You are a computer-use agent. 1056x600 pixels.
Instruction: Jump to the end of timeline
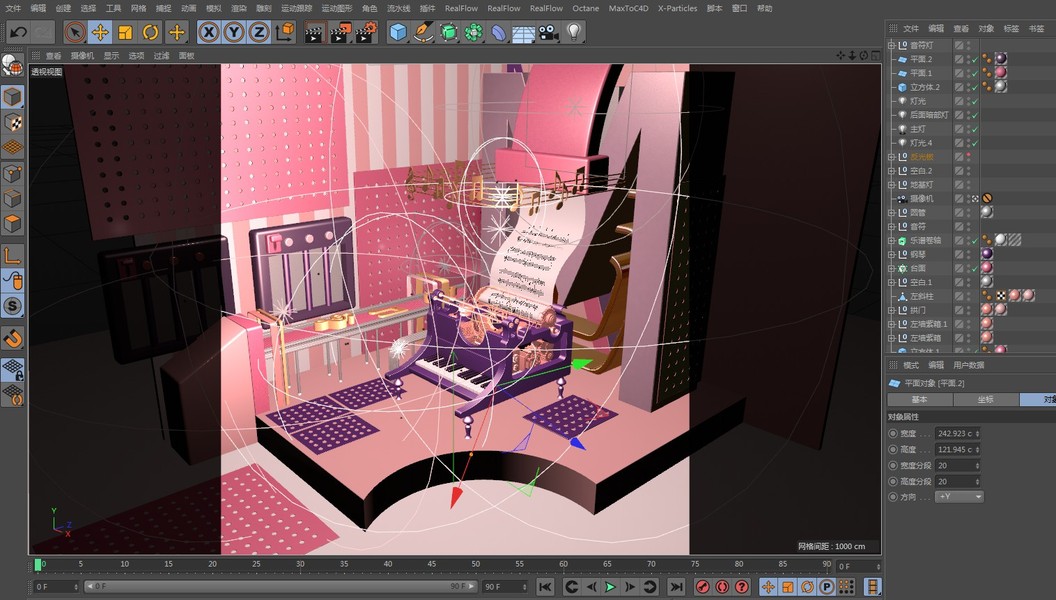(x=676, y=587)
